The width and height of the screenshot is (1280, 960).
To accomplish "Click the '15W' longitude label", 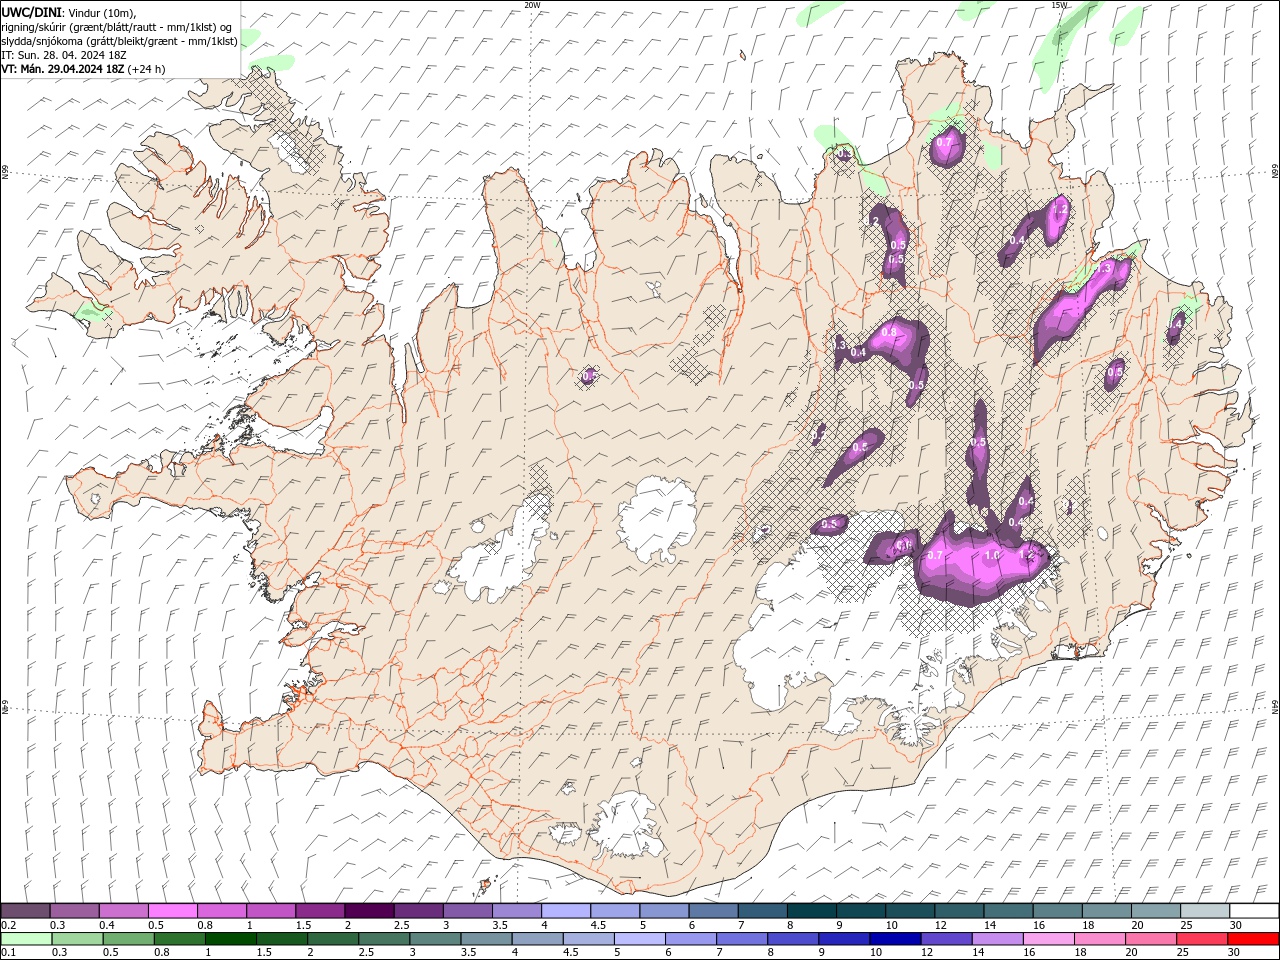I will 1060,5.
